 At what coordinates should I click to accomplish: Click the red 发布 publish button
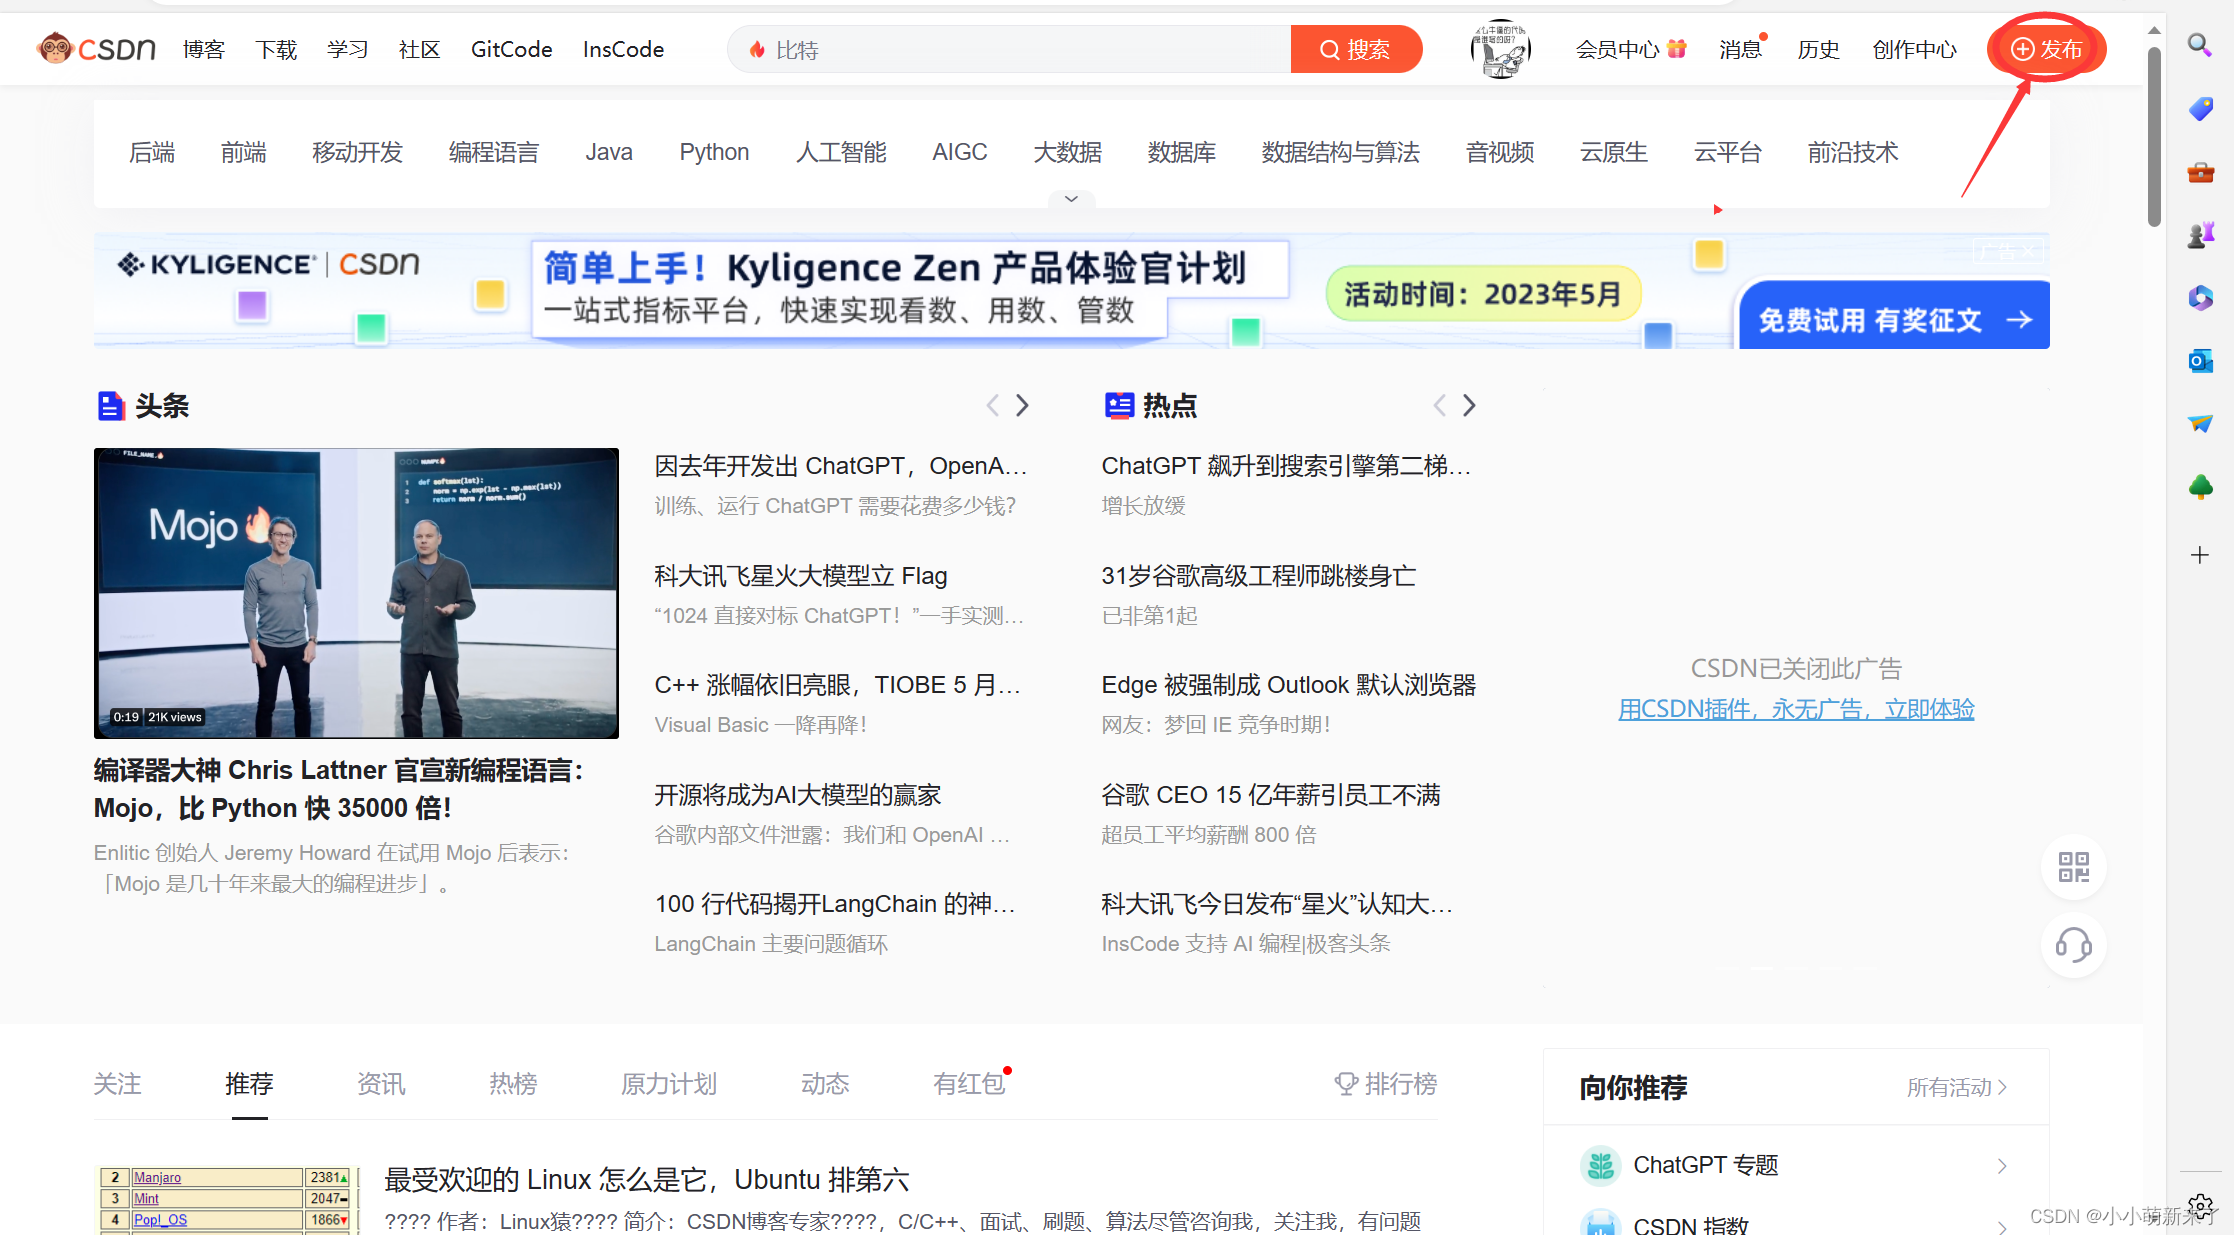click(x=2047, y=49)
